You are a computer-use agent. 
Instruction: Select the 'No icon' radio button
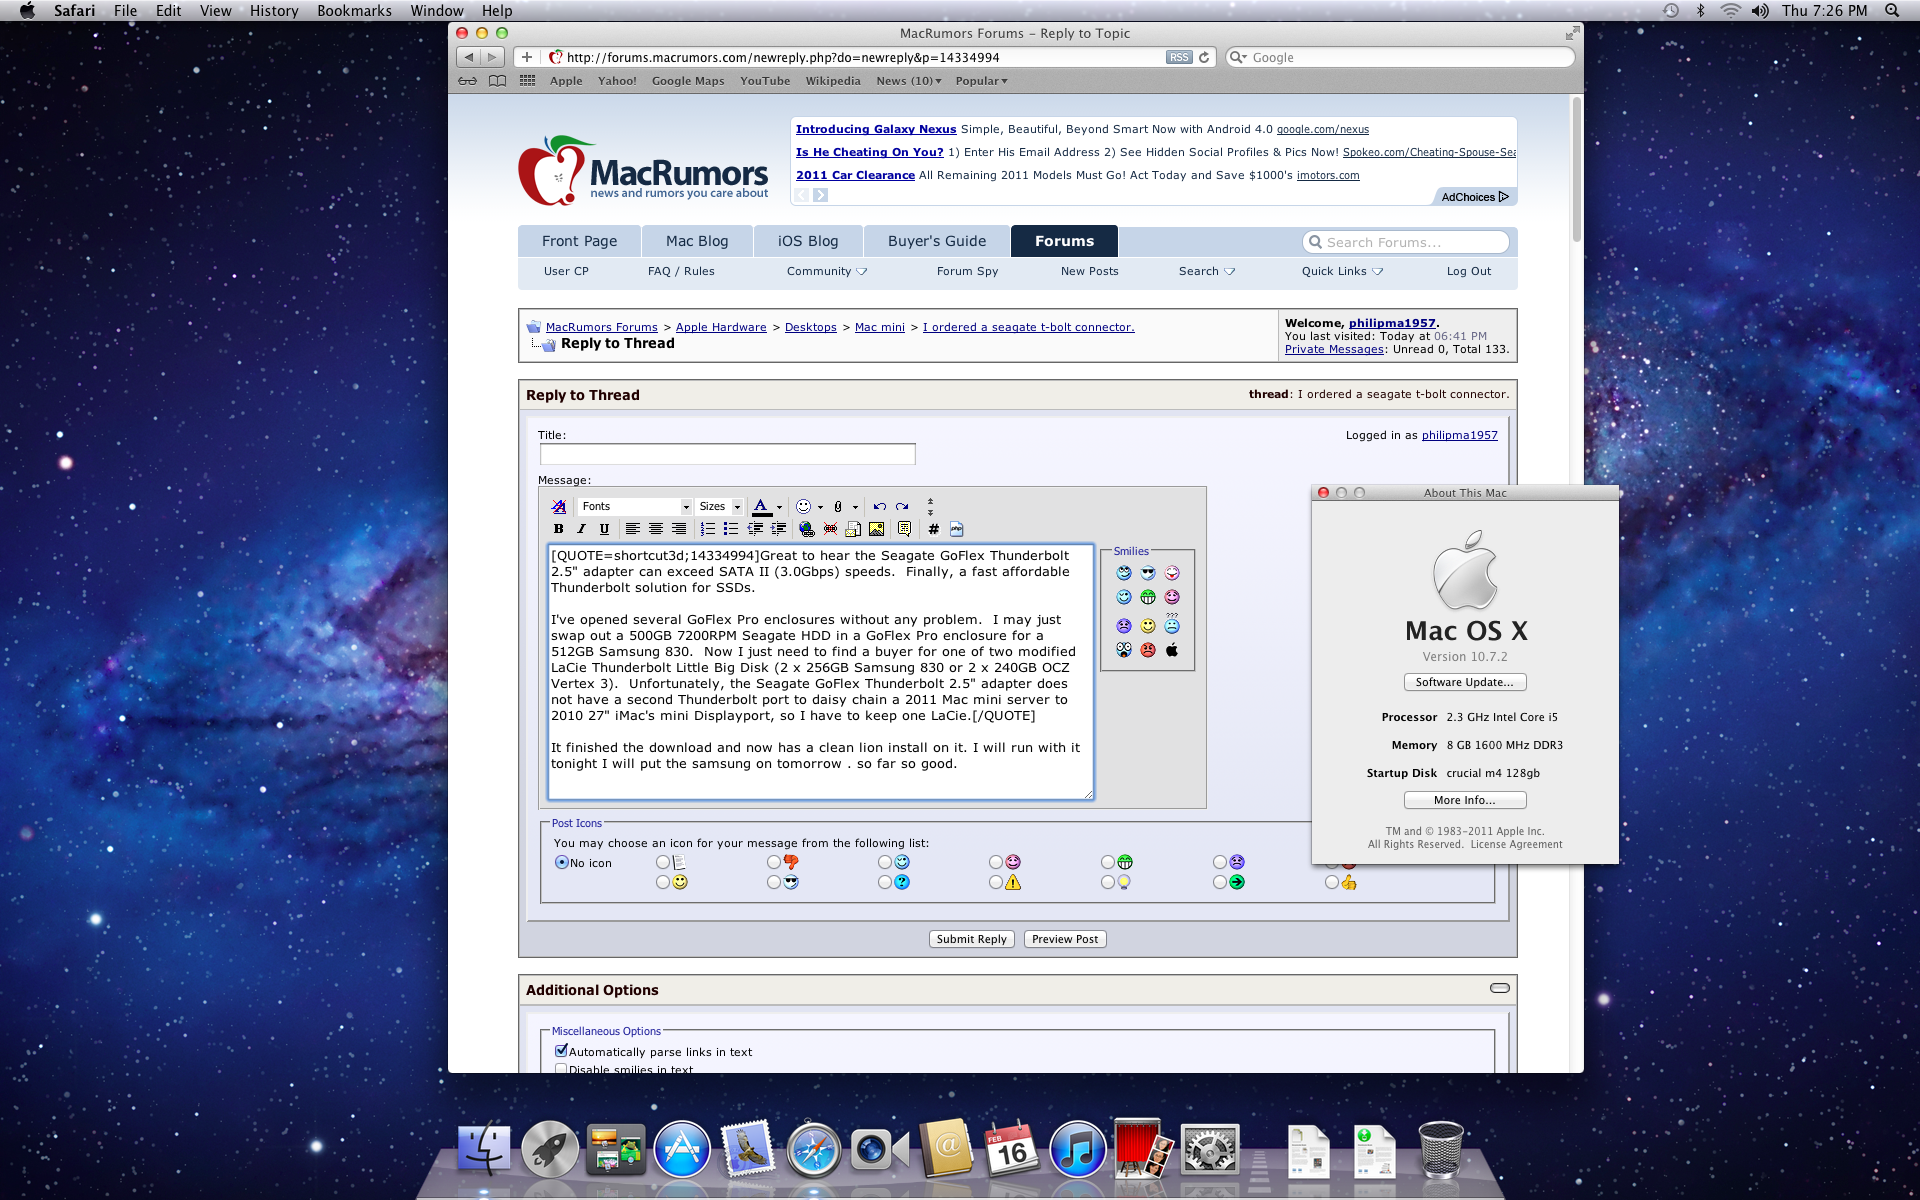[x=562, y=862]
